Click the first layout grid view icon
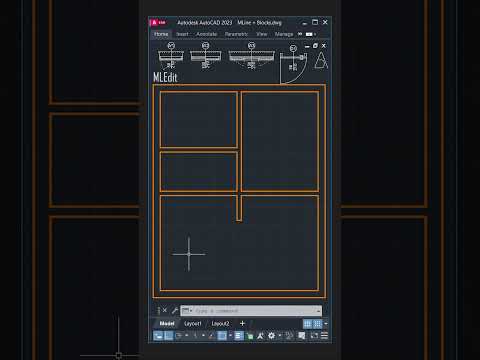The image size is (480, 360). (307, 324)
